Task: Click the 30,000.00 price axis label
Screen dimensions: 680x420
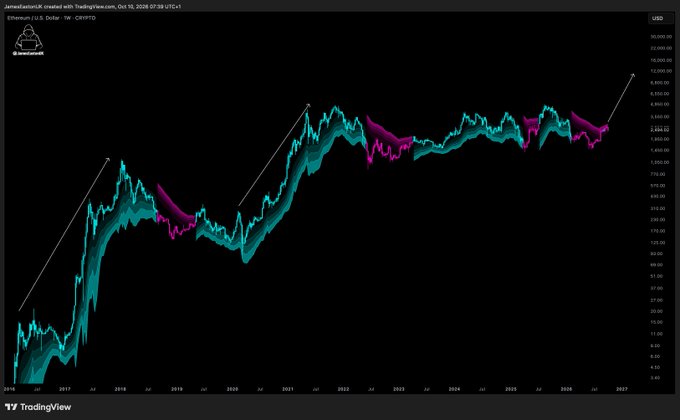Action: 660,37
